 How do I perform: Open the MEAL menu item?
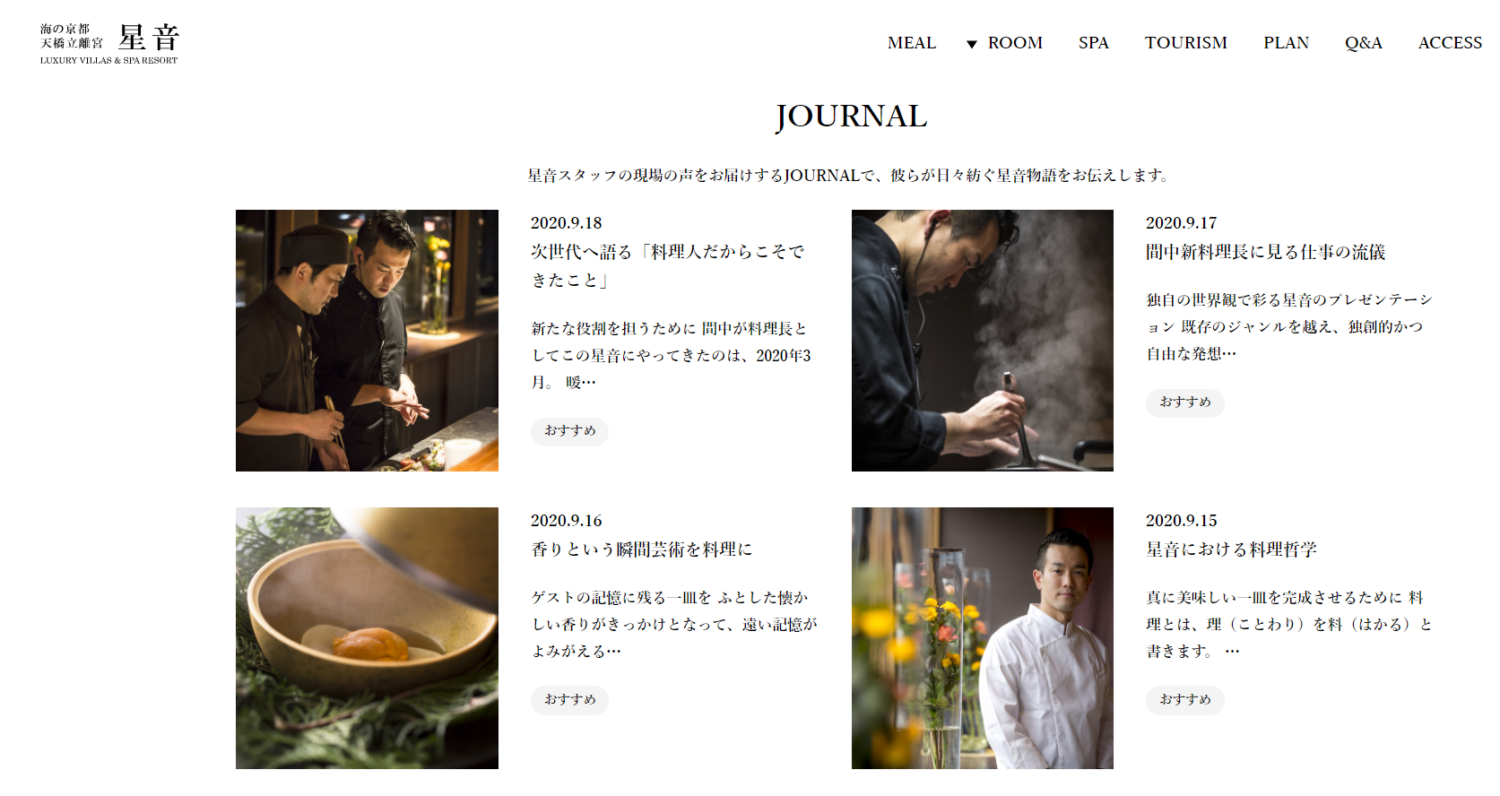tap(911, 43)
